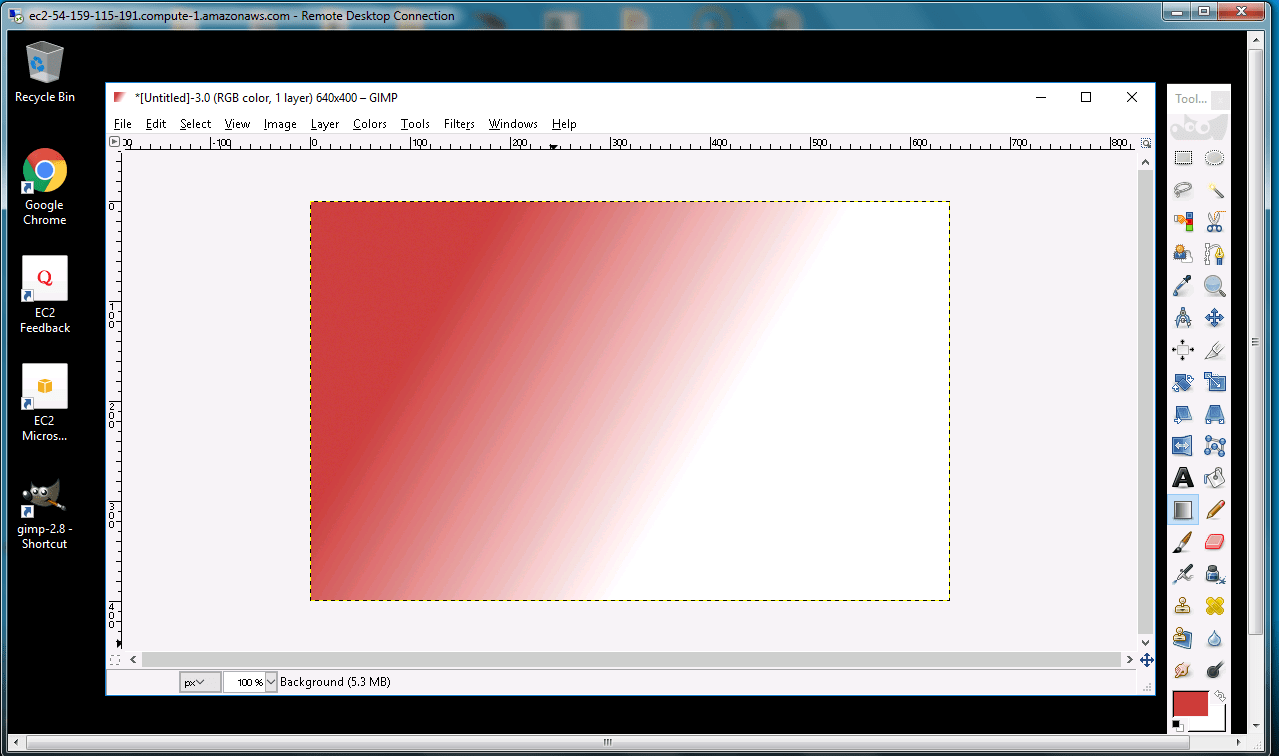Swap foreground and background colors

click(1220, 695)
